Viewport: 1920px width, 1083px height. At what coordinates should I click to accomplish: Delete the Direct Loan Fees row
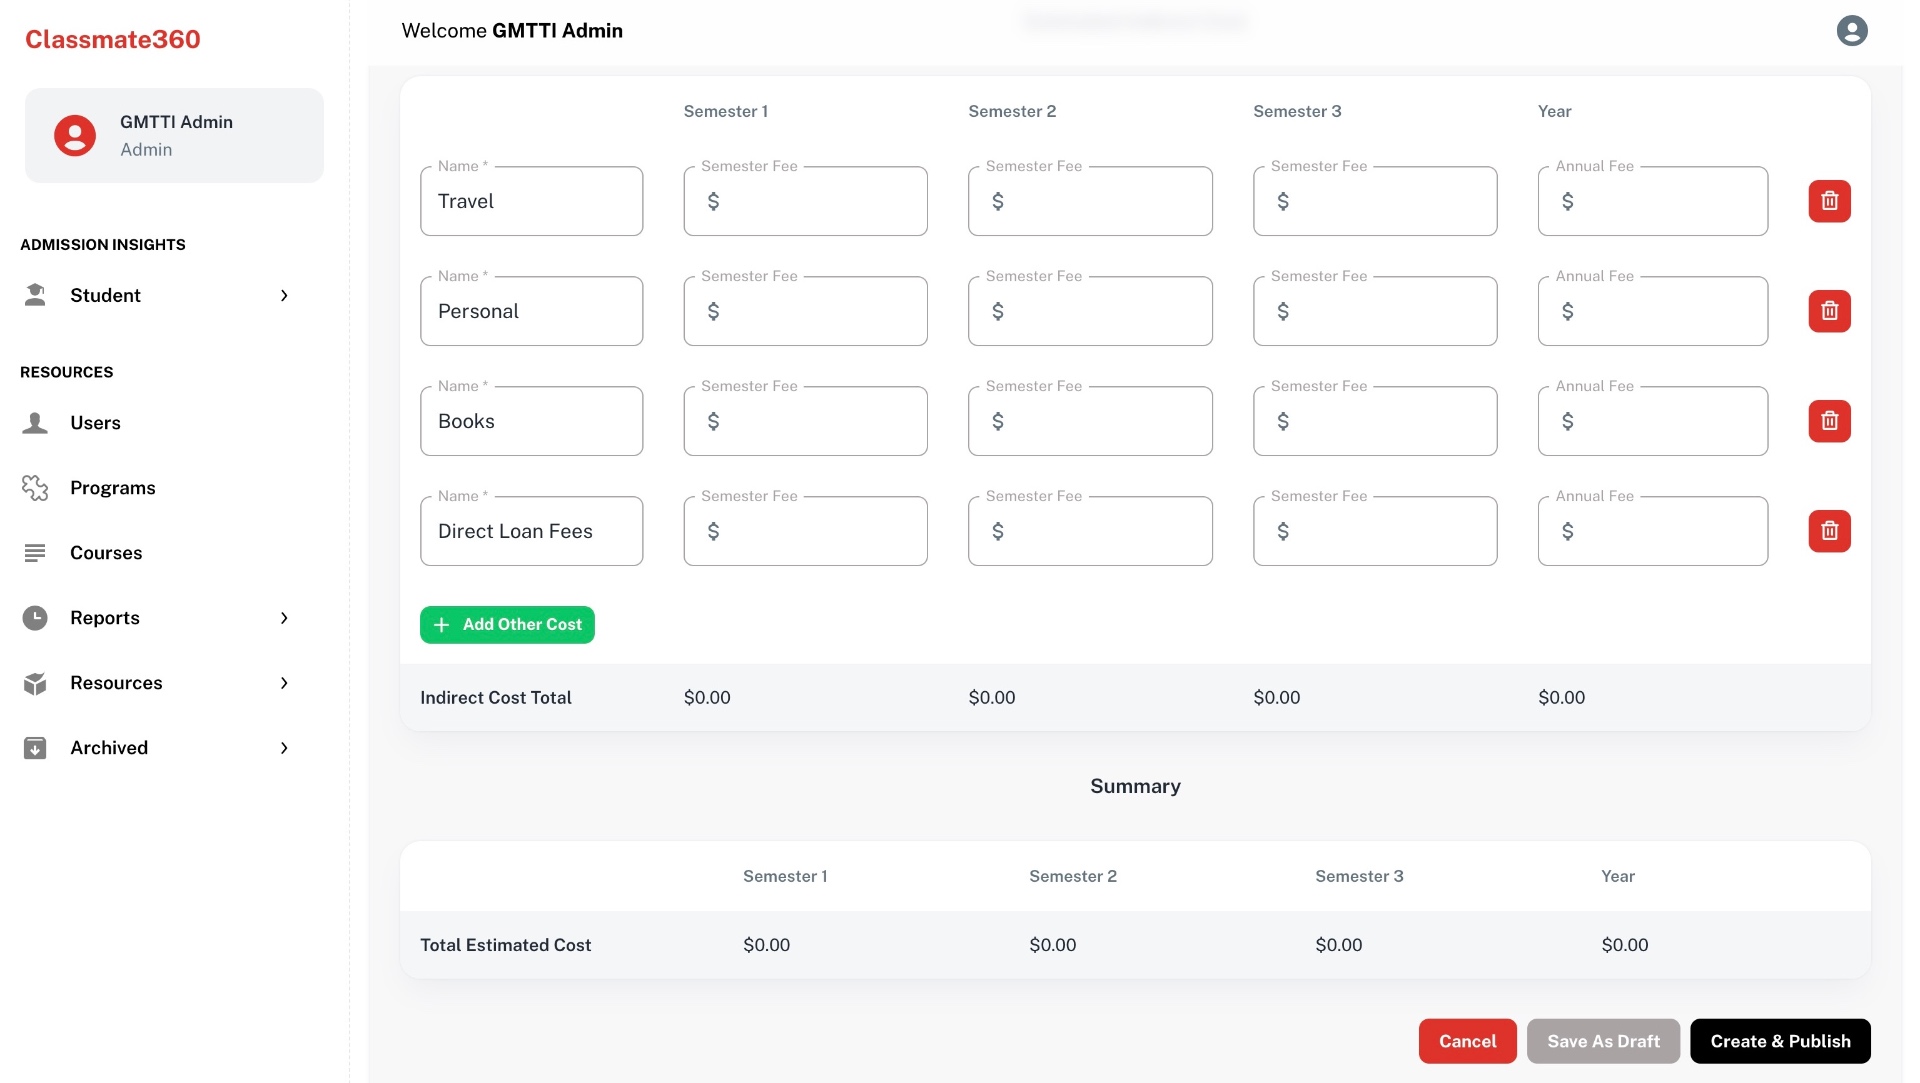(x=1829, y=531)
